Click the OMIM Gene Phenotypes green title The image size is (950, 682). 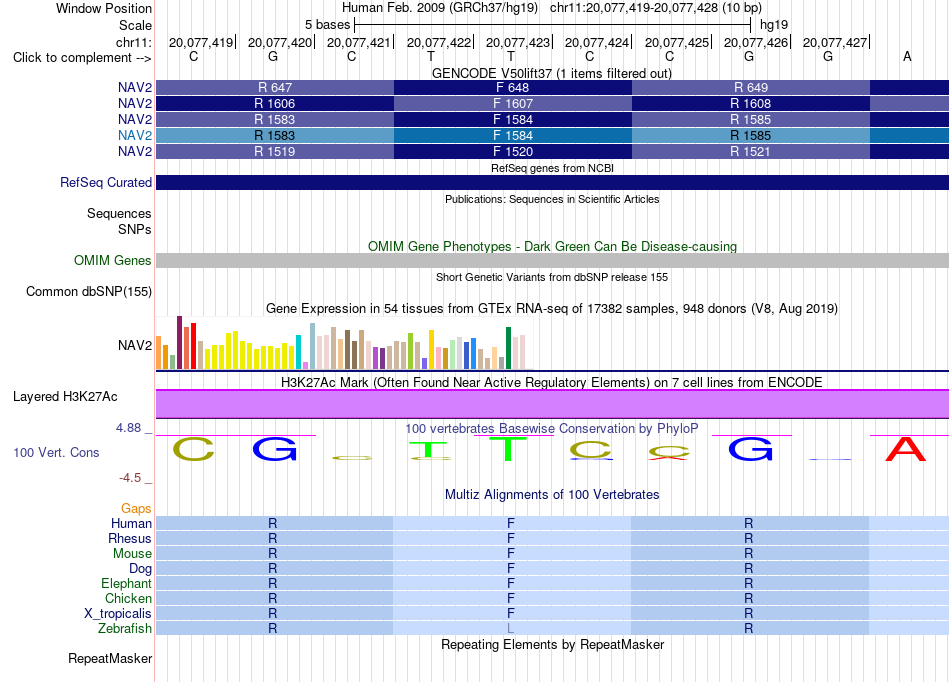pyautogui.click(x=552, y=247)
